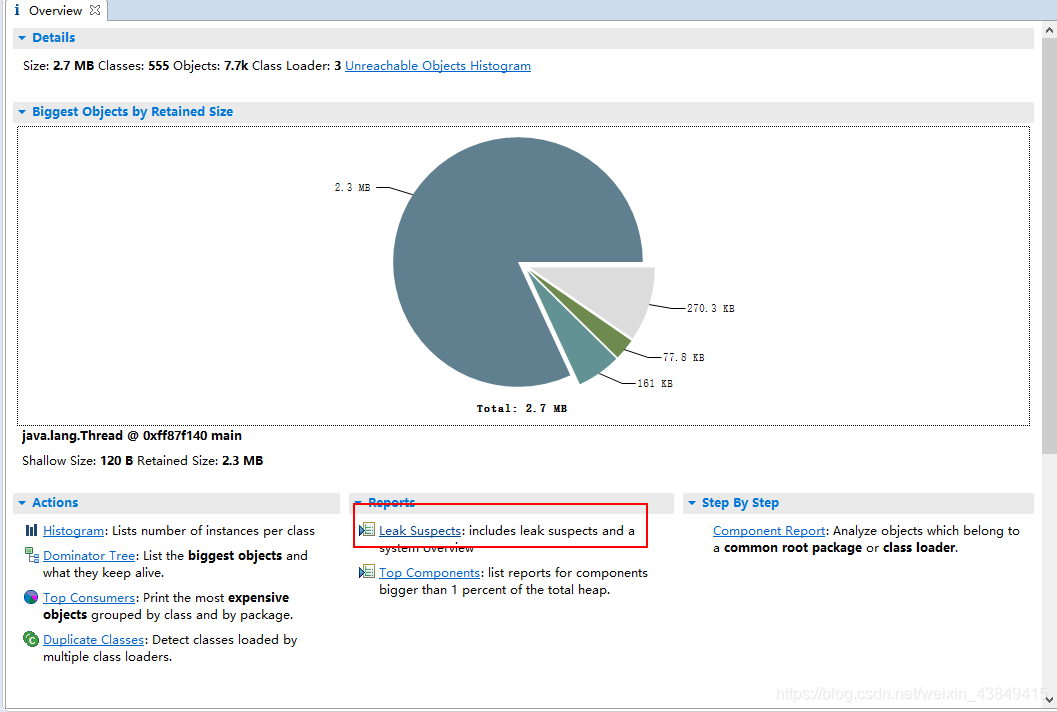
Task: Open the Histogram link
Action: pyautogui.click(x=73, y=531)
